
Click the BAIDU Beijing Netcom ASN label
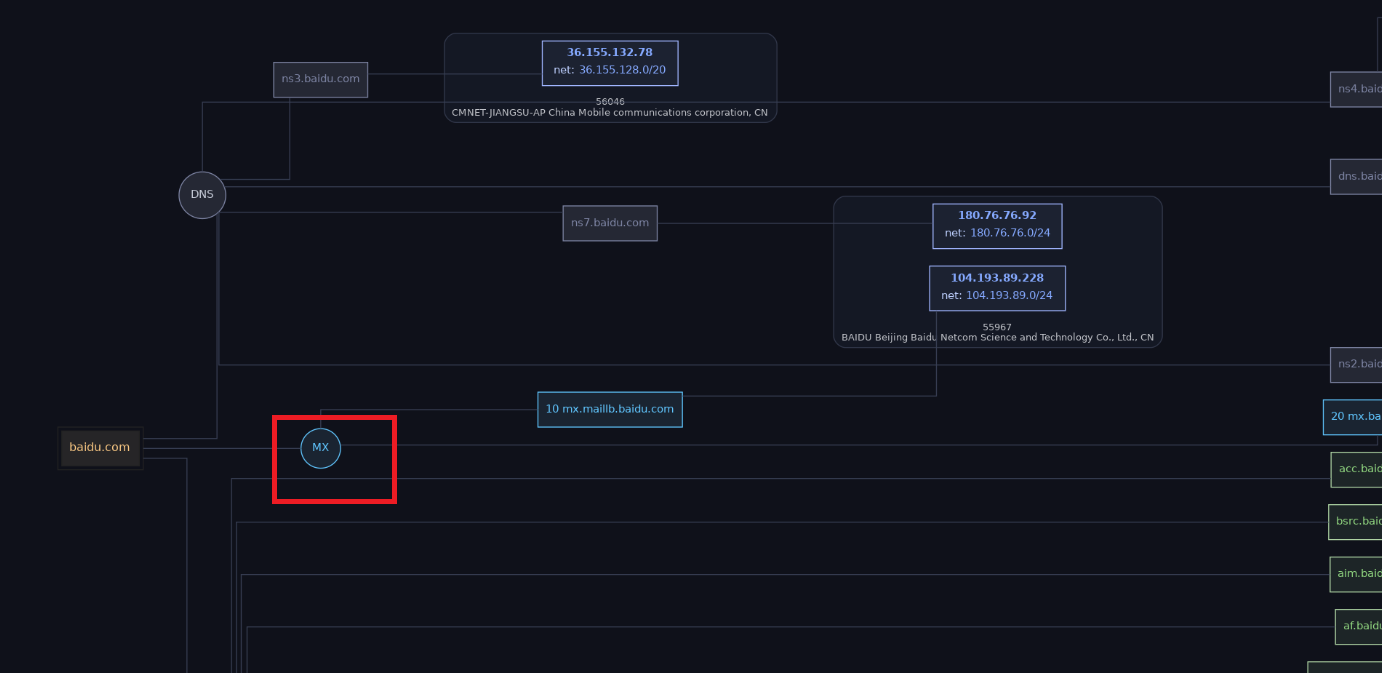[x=997, y=338]
